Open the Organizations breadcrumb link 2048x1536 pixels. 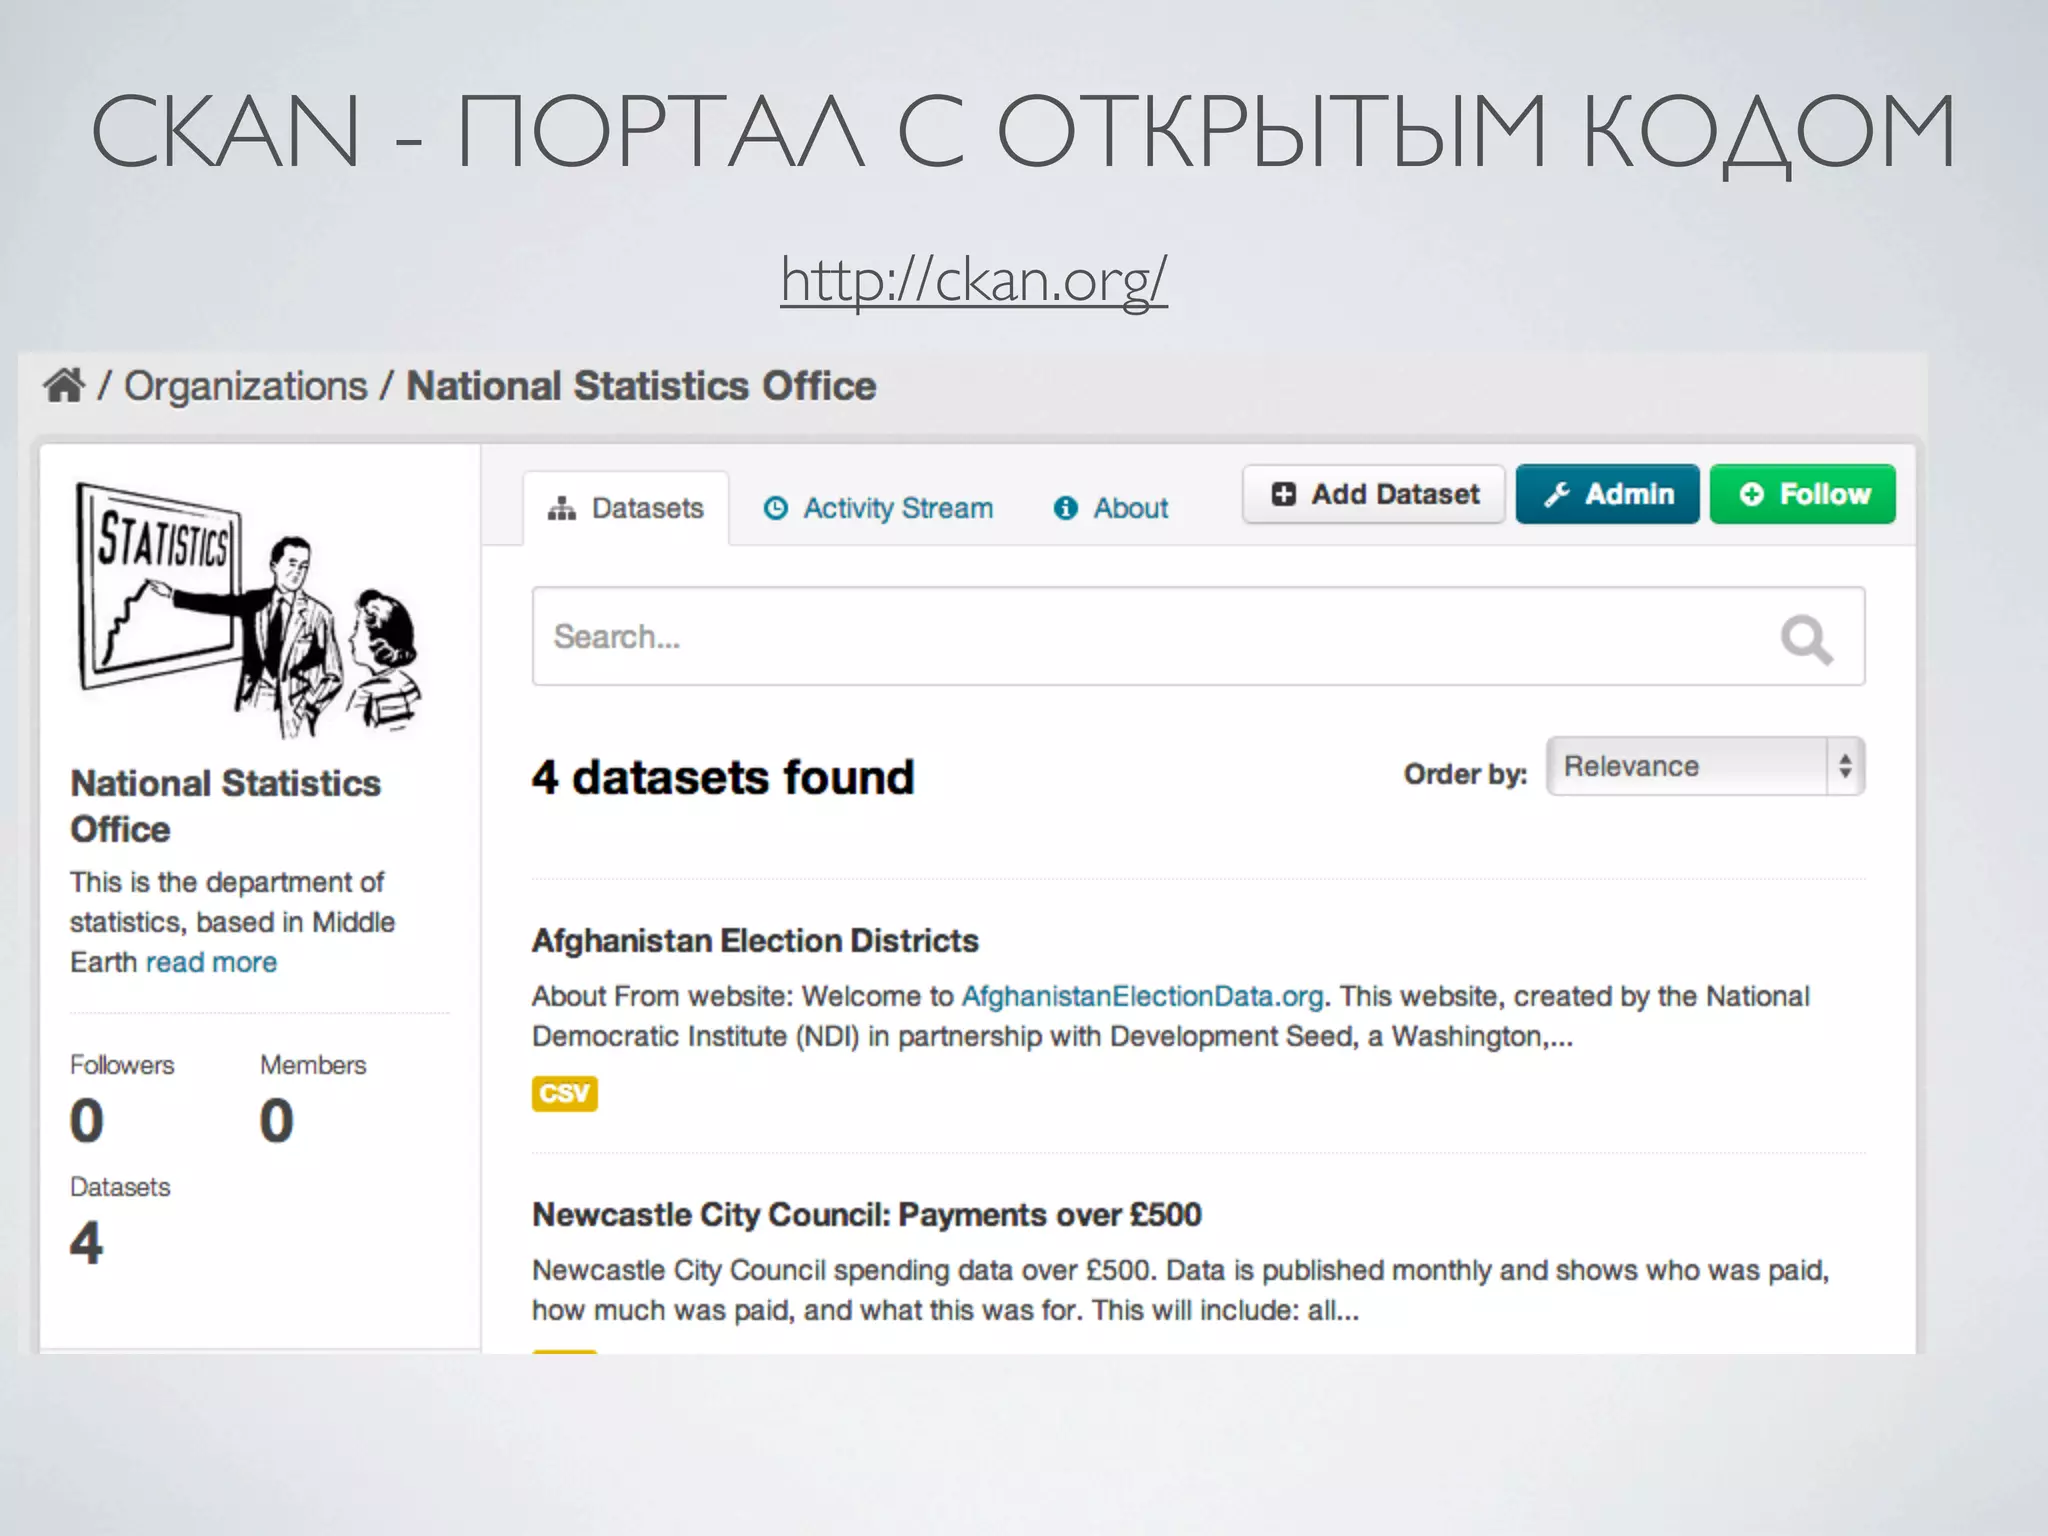coord(245,386)
